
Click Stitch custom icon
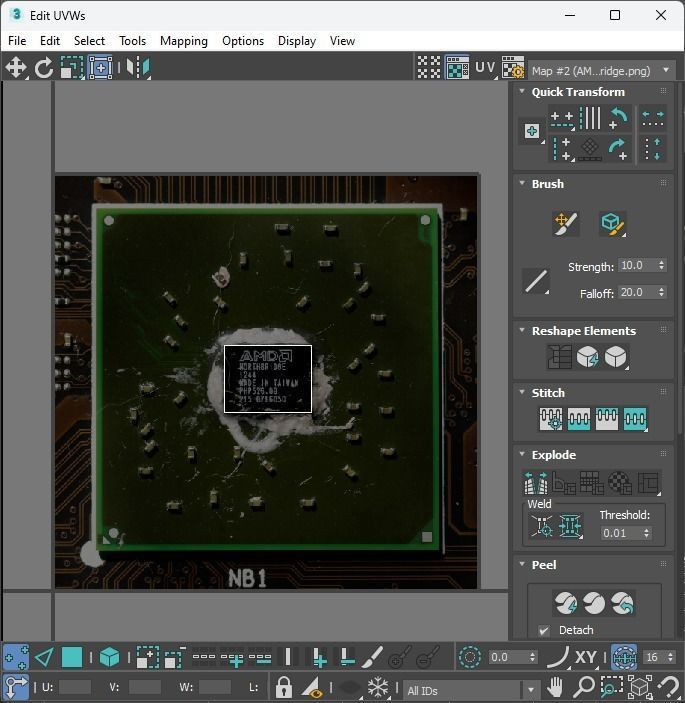pos(635,419)
